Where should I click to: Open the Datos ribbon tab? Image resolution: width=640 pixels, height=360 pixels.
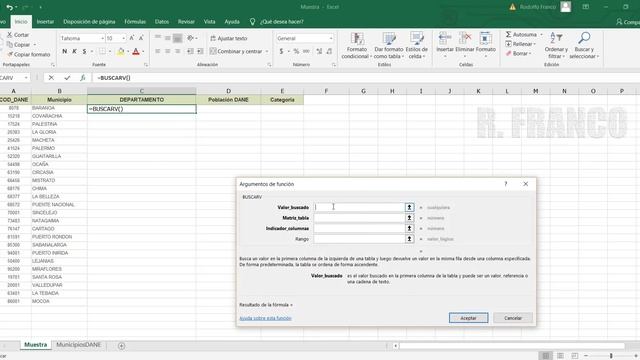pos(162,22)
